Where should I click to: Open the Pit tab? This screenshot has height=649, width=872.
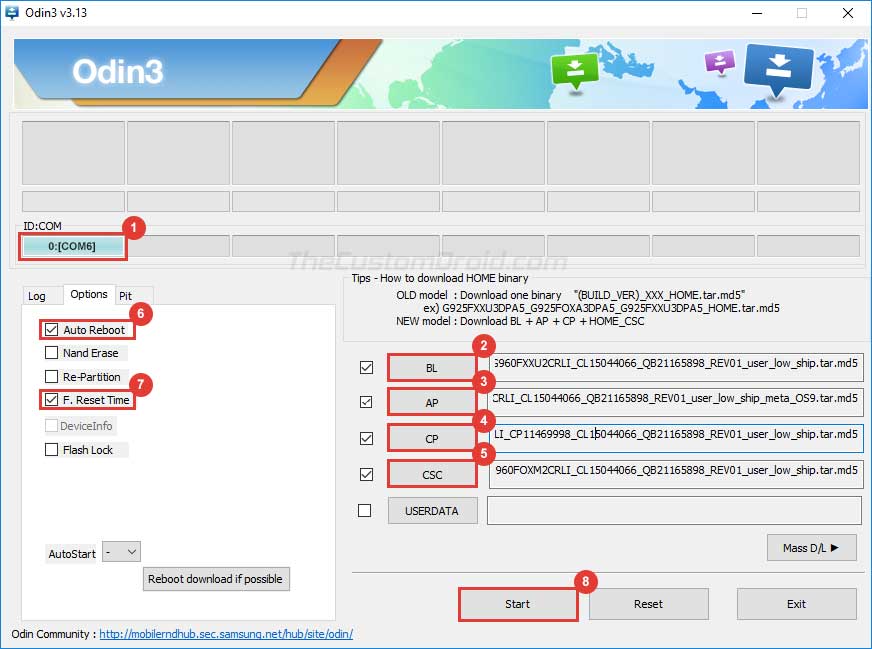pos(126,296)
